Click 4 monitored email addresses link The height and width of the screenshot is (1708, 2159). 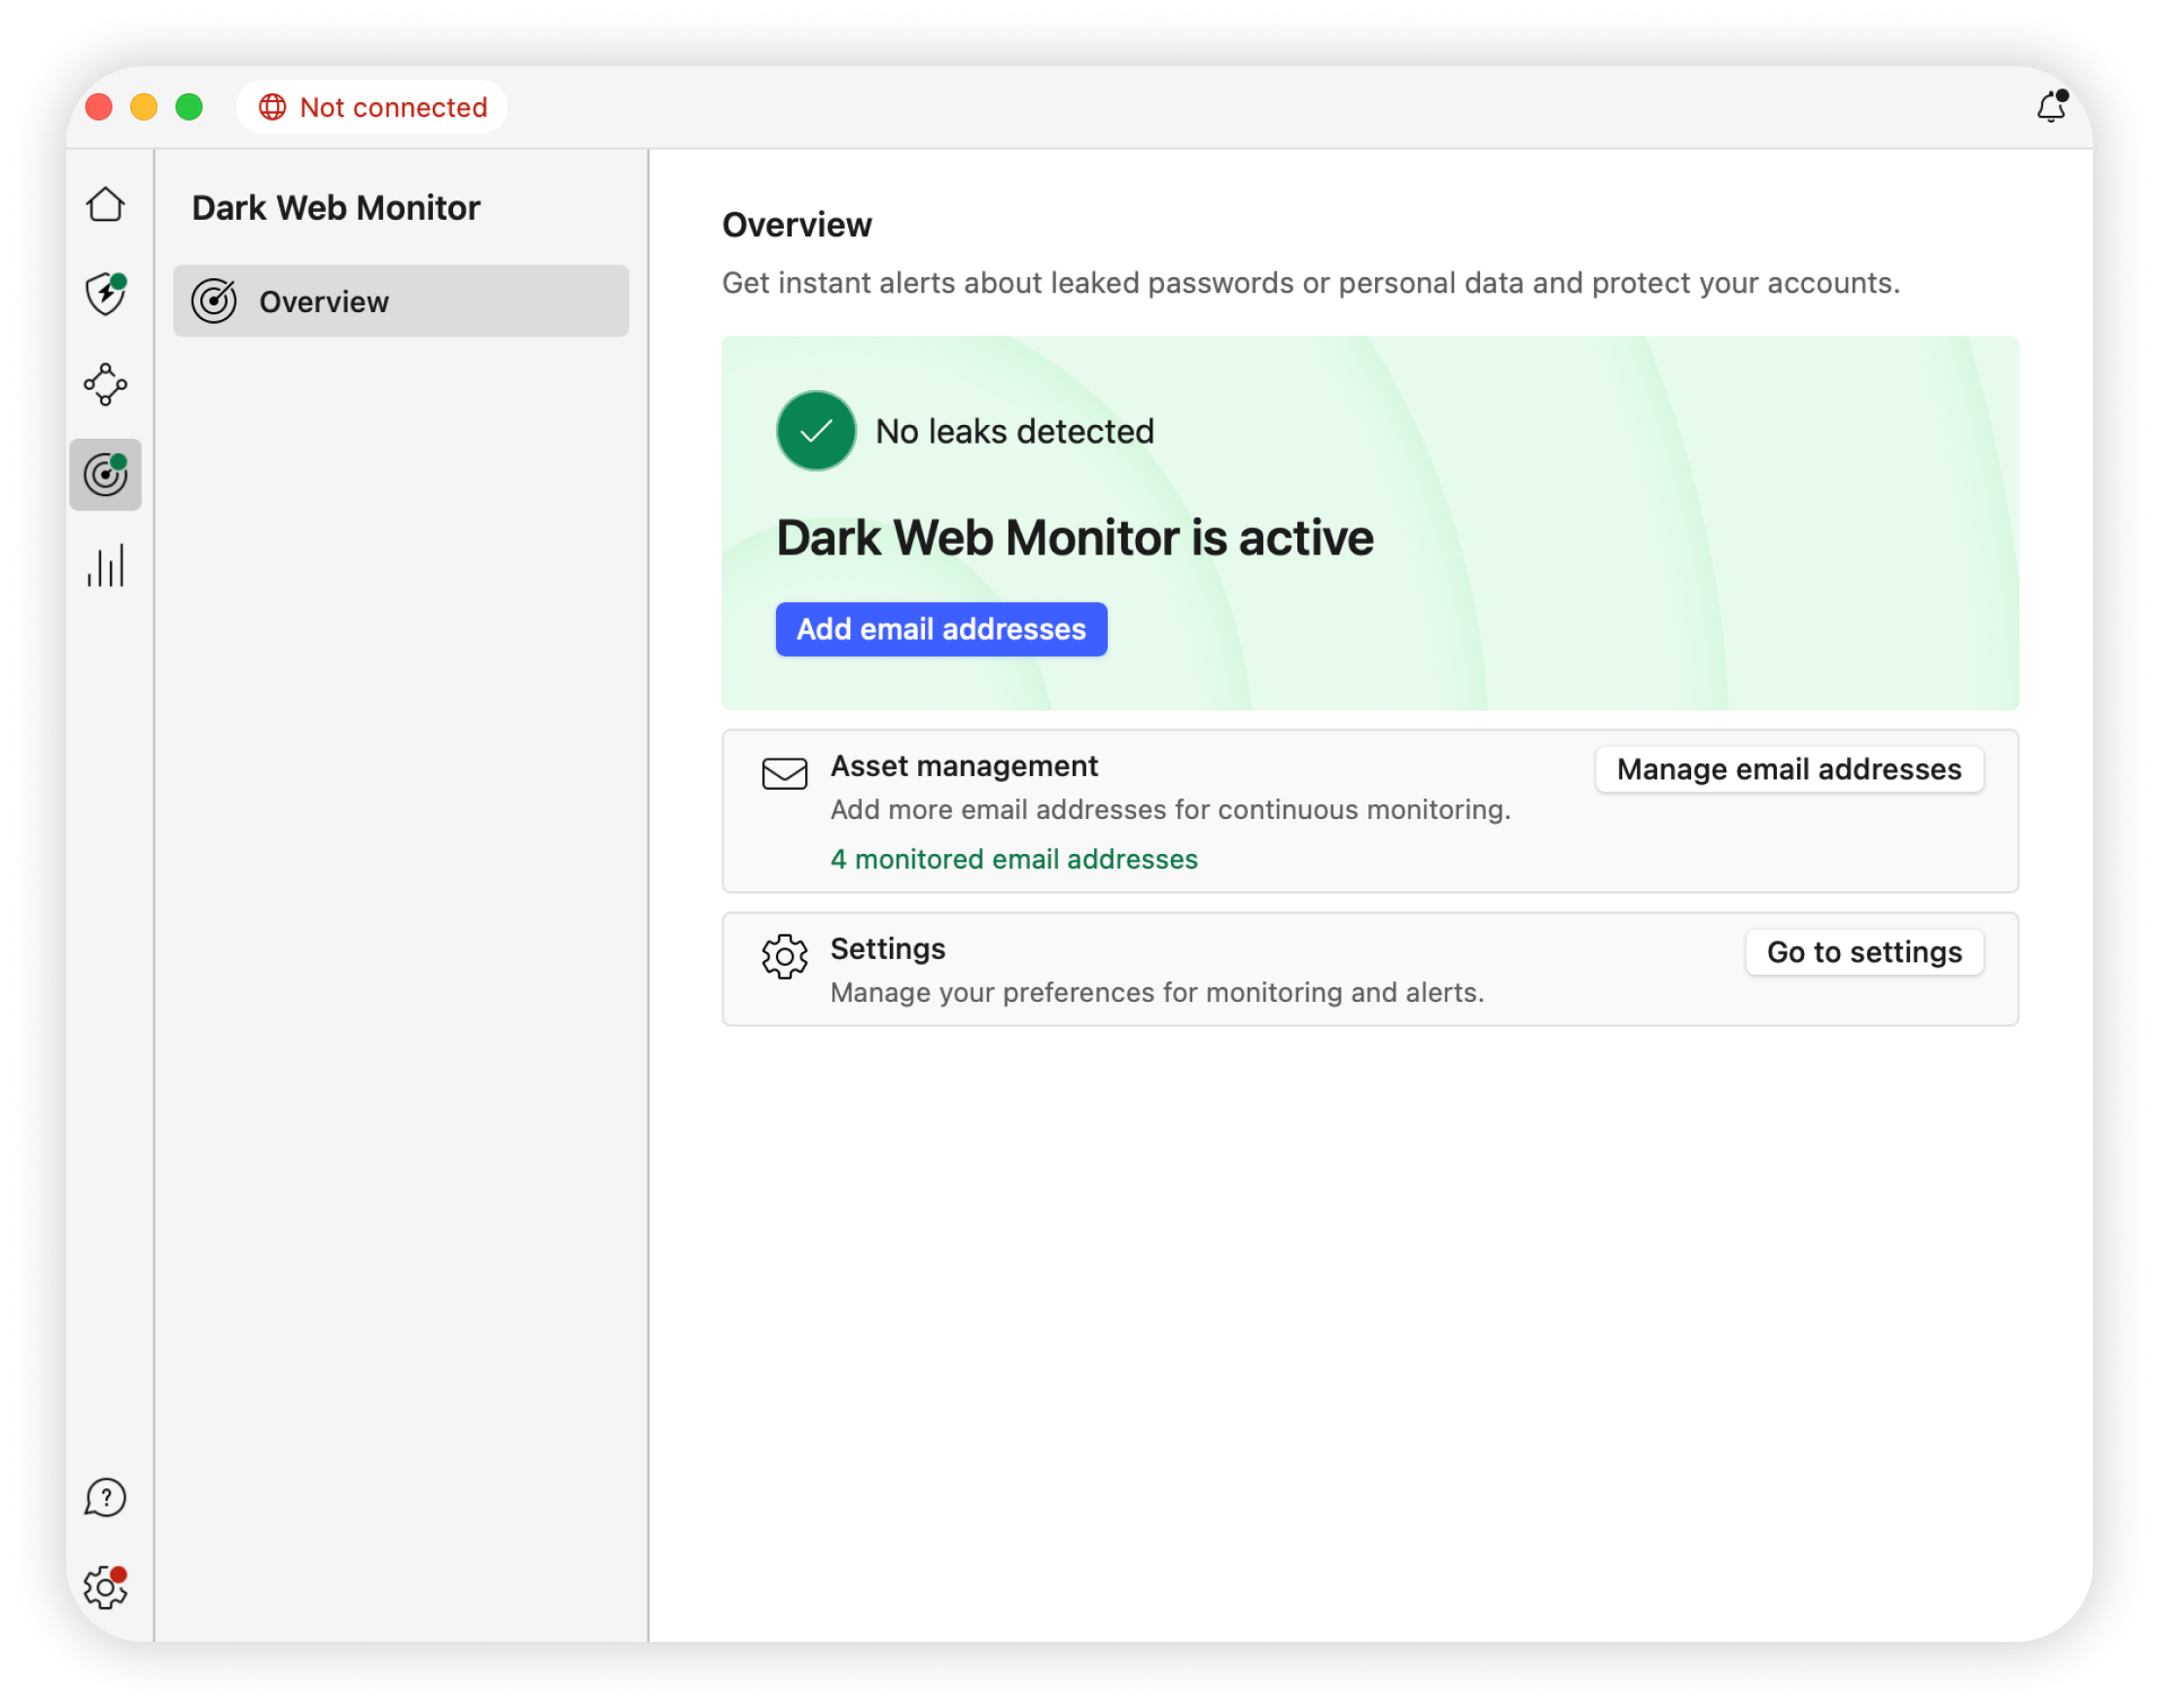click(1013, 859)
